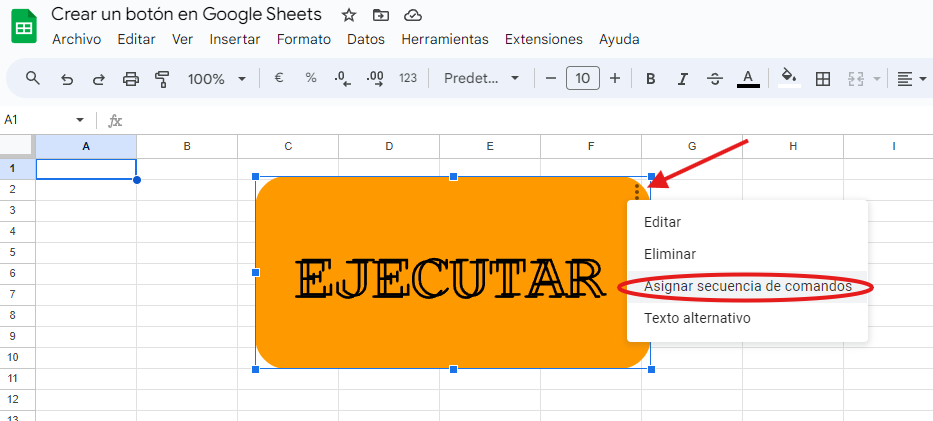The width and height of the screenshot is (933, 421).
Task: Click the merge cells icon
Action: pyautogui.click(x=856, y=78)
